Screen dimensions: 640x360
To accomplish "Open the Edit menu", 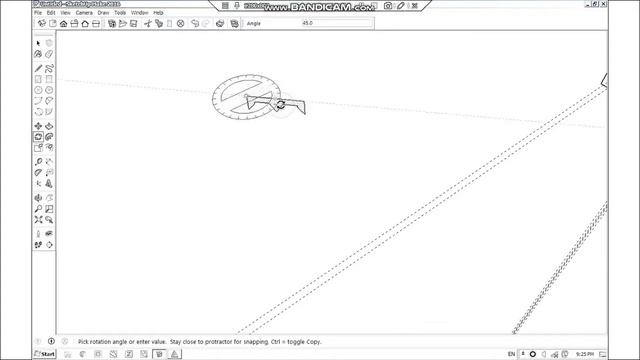I will (51, 13).
